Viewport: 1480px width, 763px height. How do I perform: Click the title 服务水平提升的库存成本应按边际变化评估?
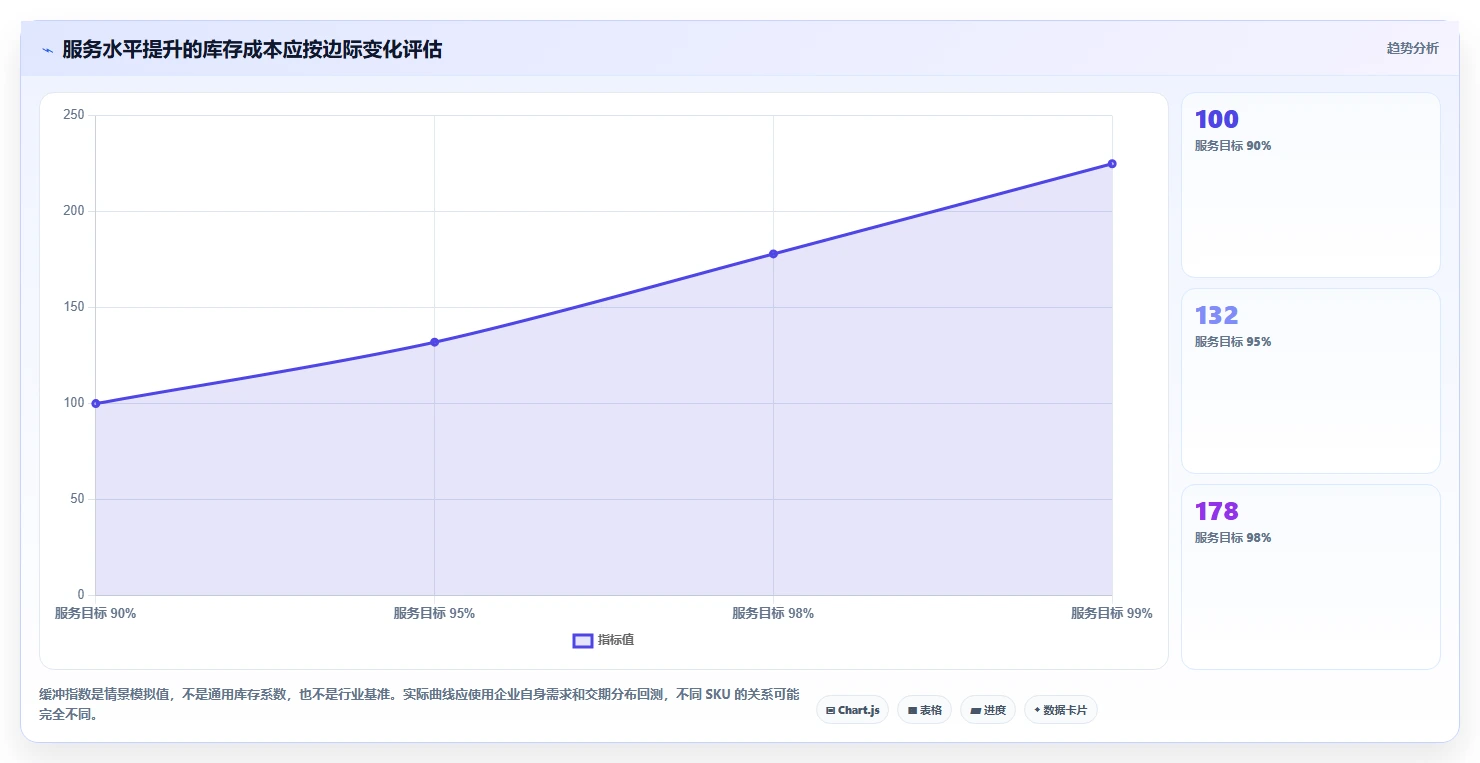[252, 49]
